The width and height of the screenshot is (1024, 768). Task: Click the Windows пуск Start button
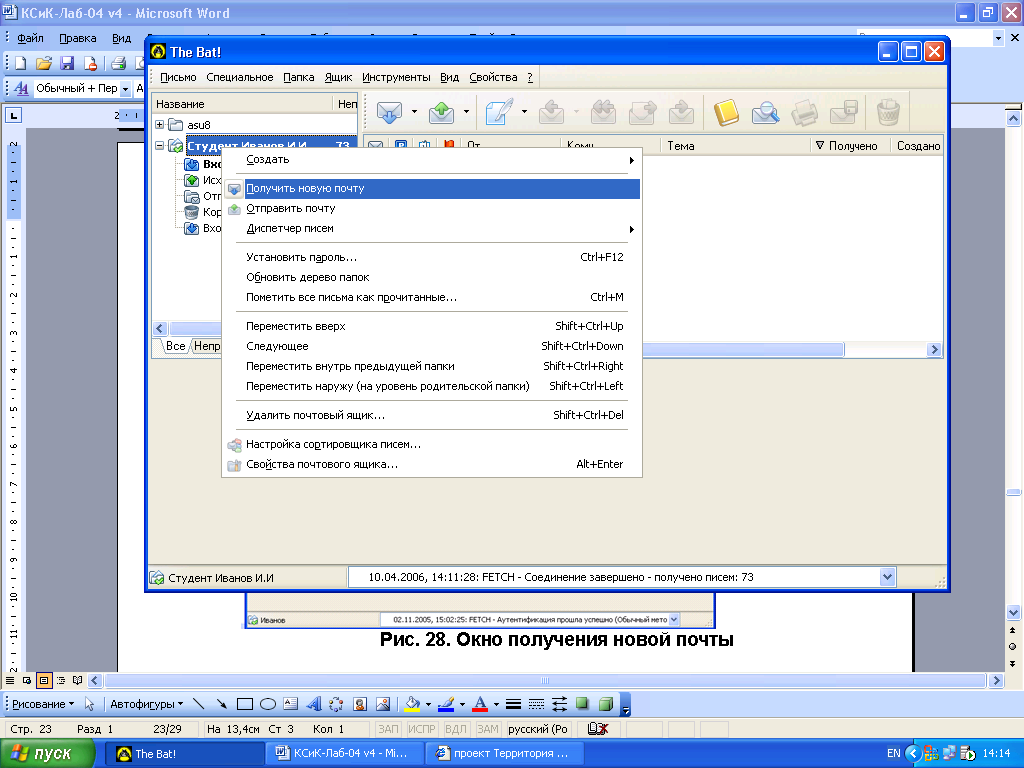(x=47, y=754)
